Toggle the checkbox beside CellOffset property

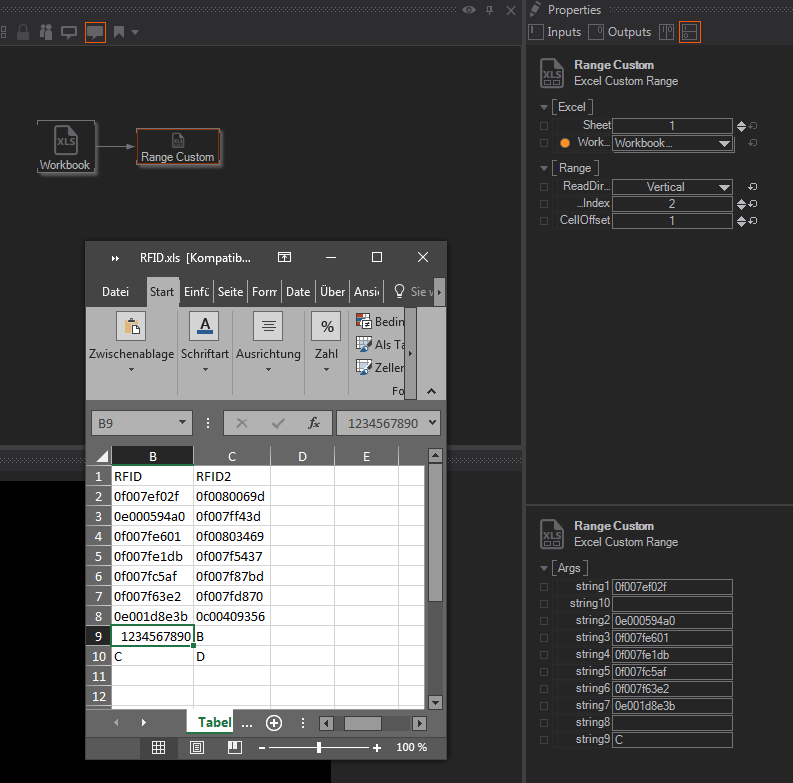544,221
